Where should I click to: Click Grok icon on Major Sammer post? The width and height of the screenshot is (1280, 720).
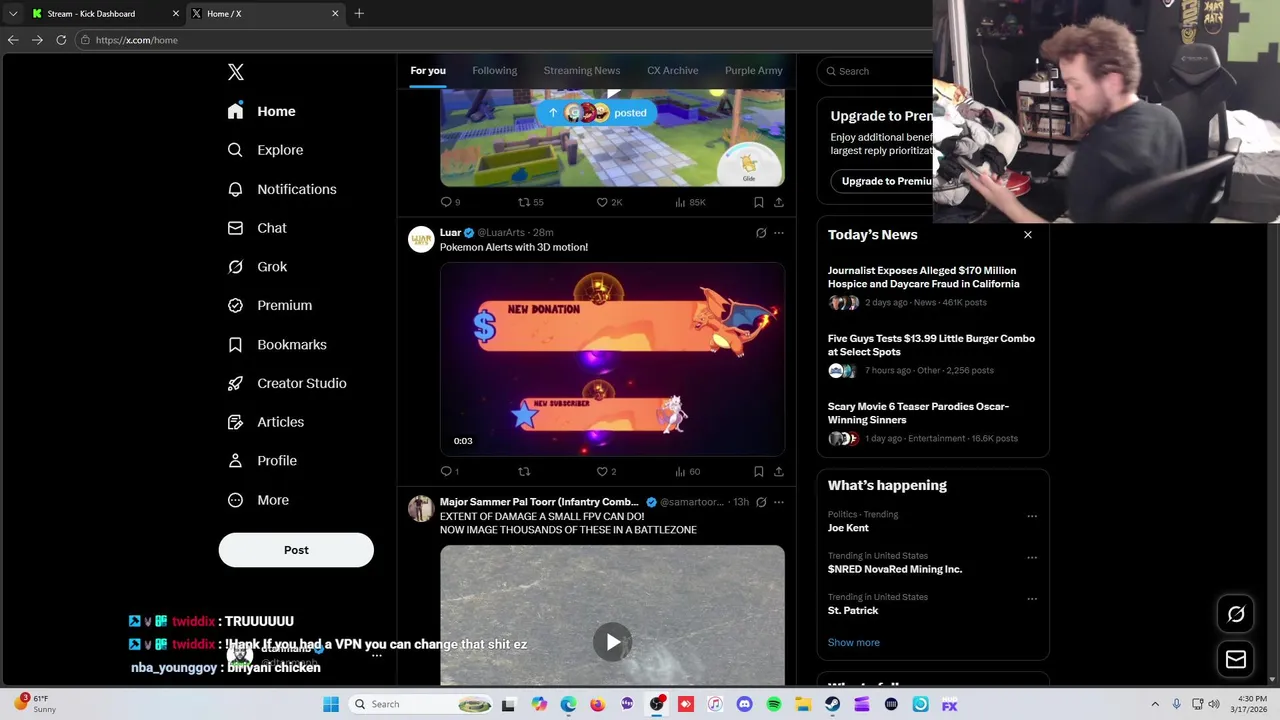point(761,502)
